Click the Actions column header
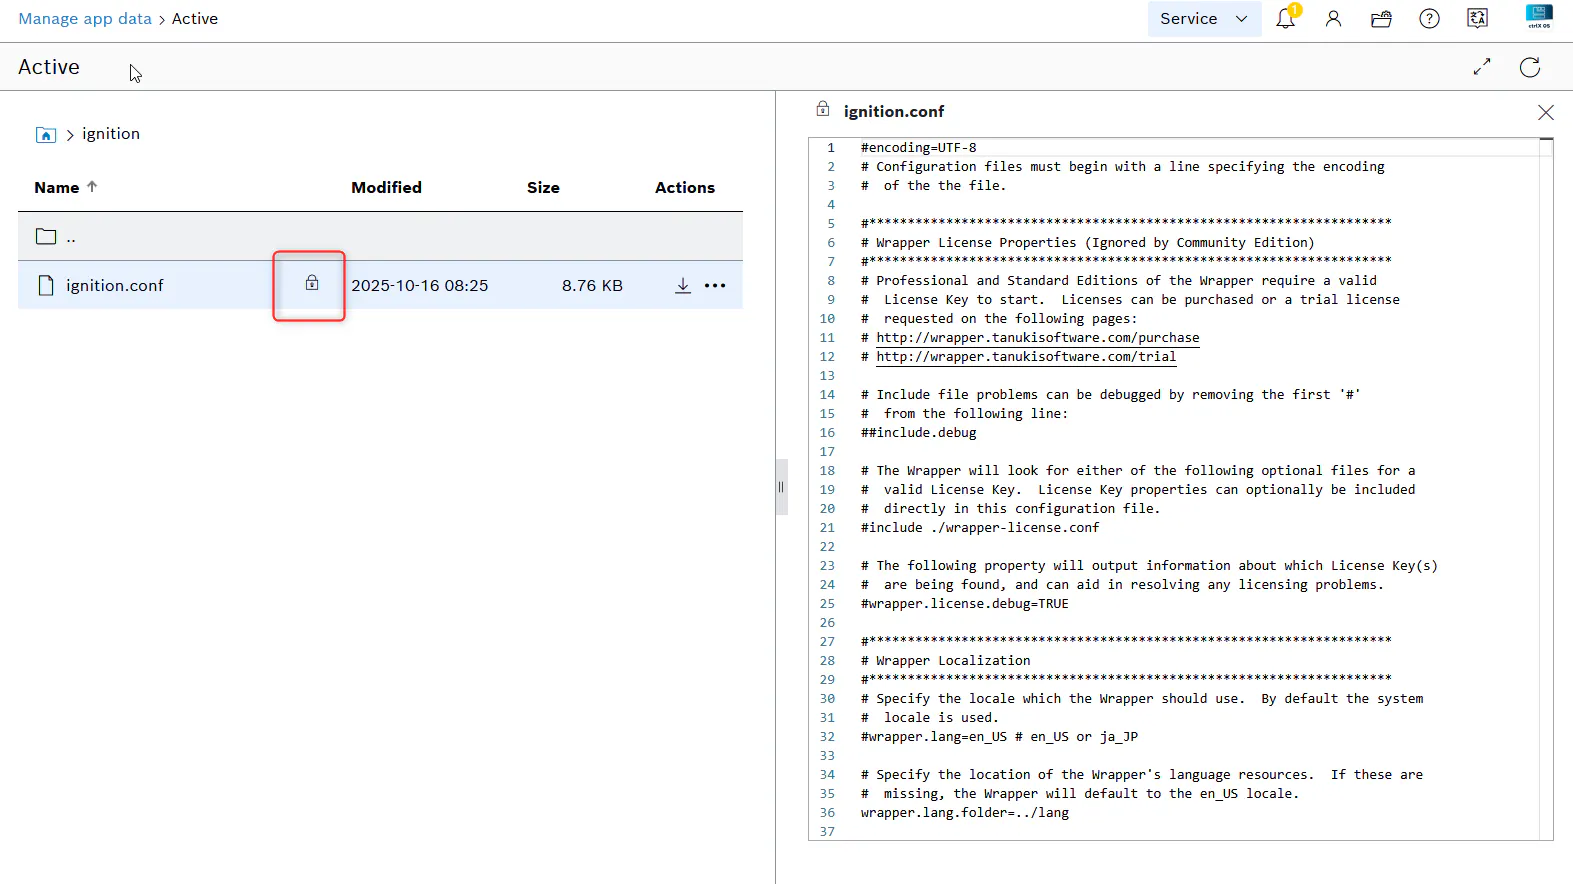Screen dimensions: 1573x884 tap(685, 187)
